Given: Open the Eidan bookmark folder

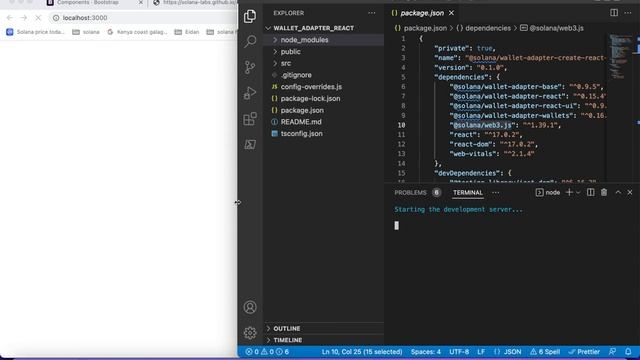Looking at the screenshot, I should click(187, 32).
